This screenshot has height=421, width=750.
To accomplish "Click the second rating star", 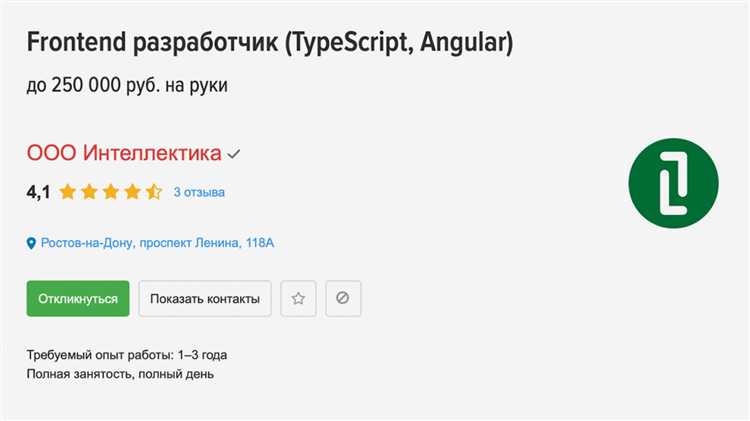I will [x=90, y=192].
